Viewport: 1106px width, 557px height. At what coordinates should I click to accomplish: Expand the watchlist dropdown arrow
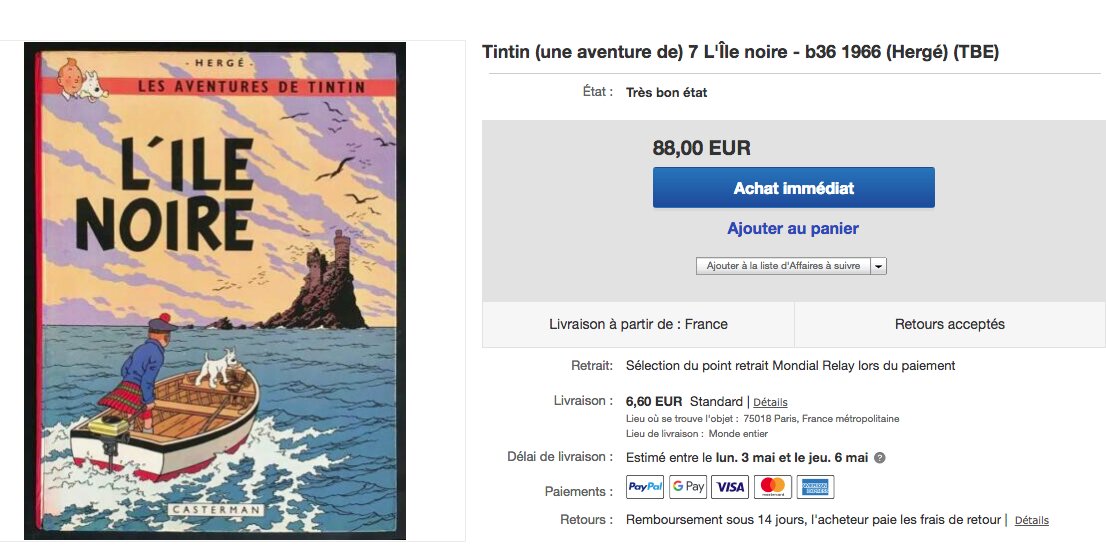pos(878,266)
